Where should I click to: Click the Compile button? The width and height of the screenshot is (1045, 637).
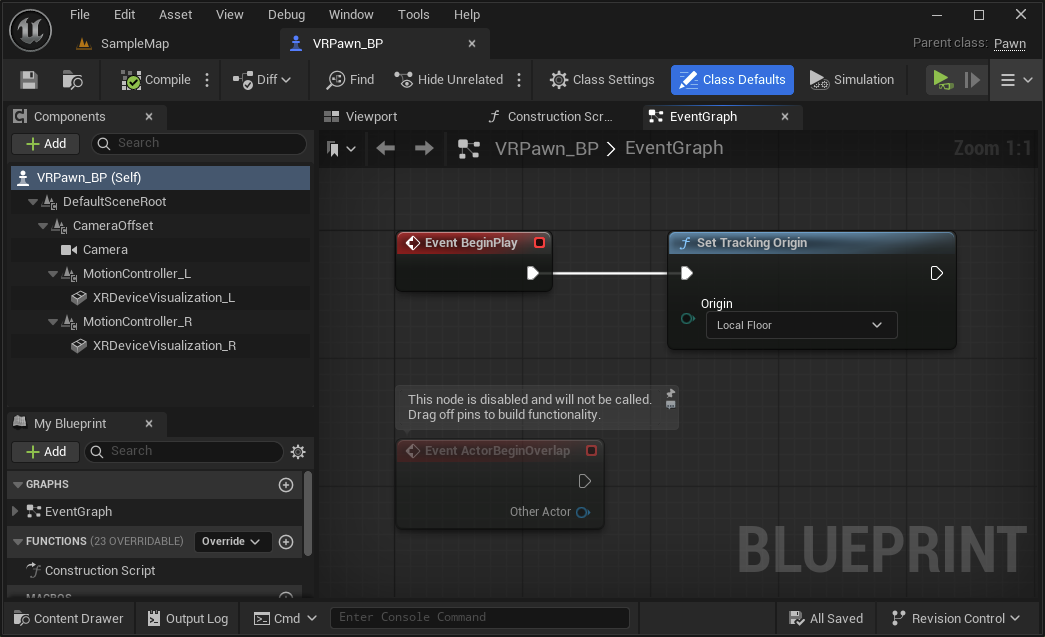click(x=156, y=80)
